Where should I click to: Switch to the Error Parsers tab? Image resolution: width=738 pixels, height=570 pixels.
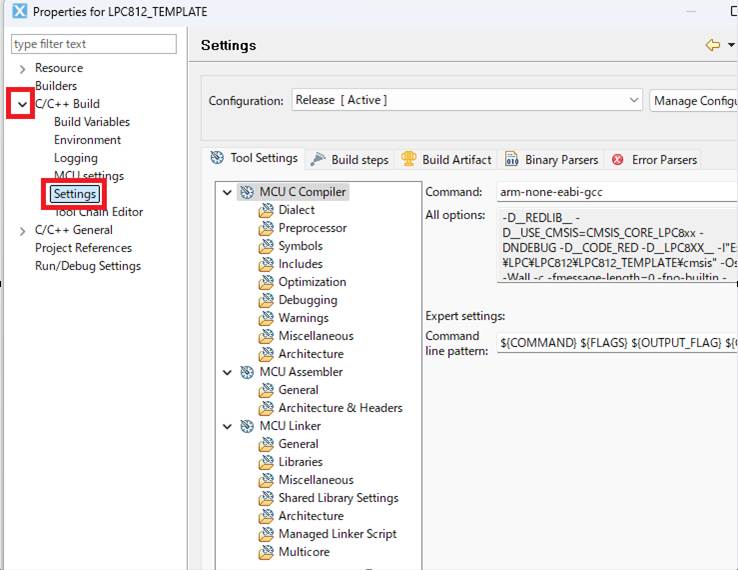click(655, 160)
